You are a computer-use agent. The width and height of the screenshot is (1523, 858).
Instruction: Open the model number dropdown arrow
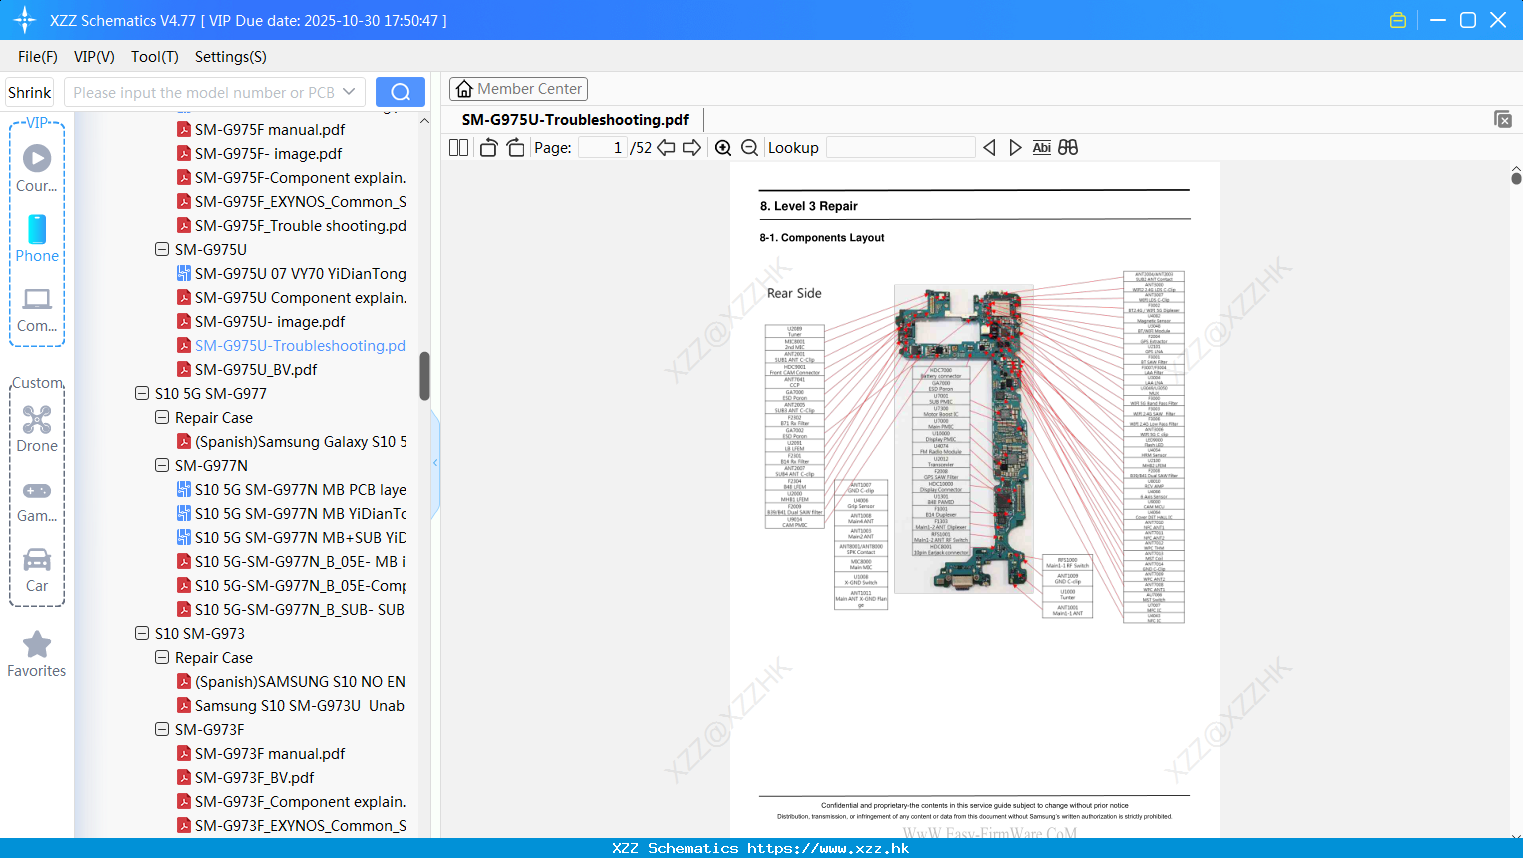[x=349, y=92]
